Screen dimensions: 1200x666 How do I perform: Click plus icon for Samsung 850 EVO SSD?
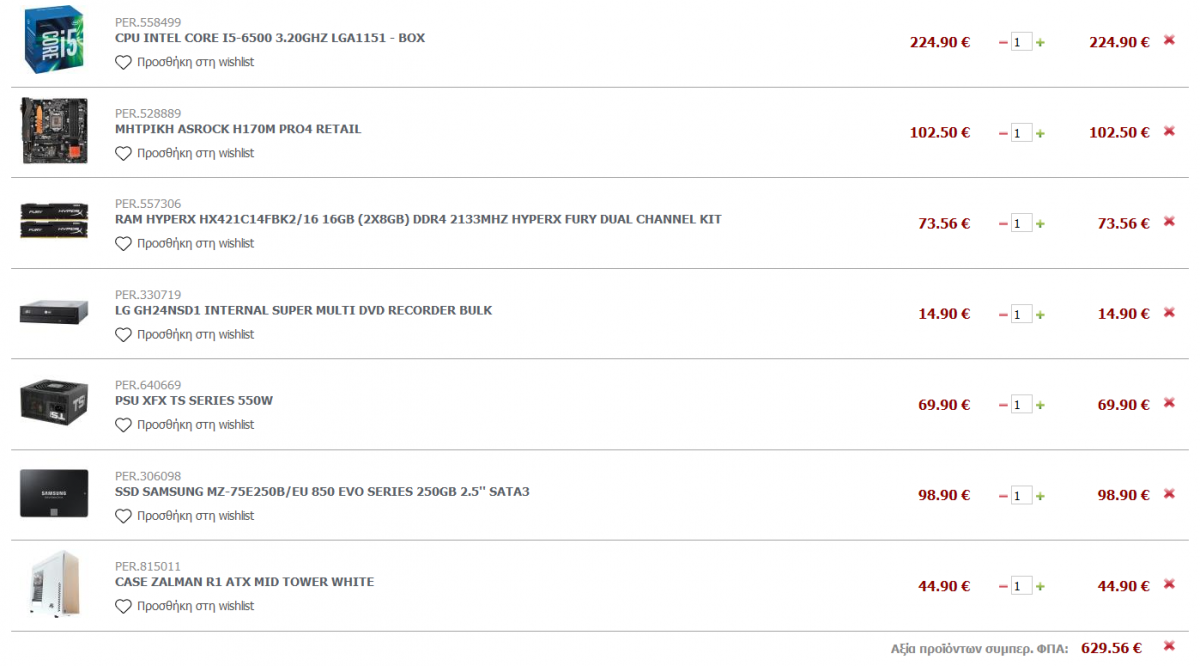click(1040, 496)
